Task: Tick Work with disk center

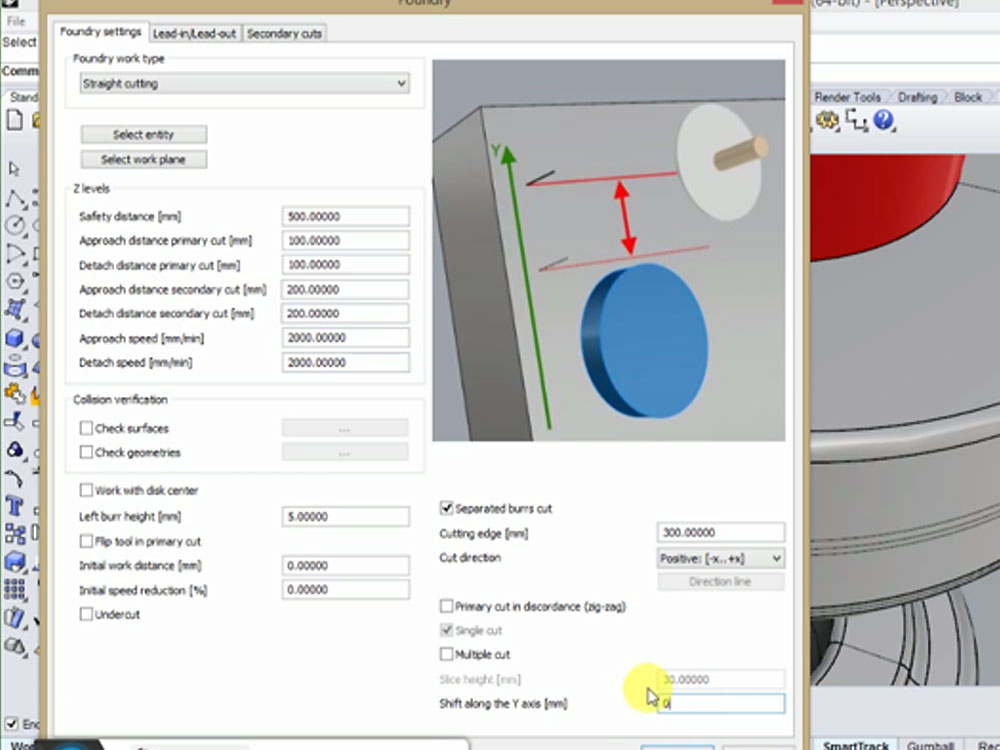Action: (x=86, y=490)
